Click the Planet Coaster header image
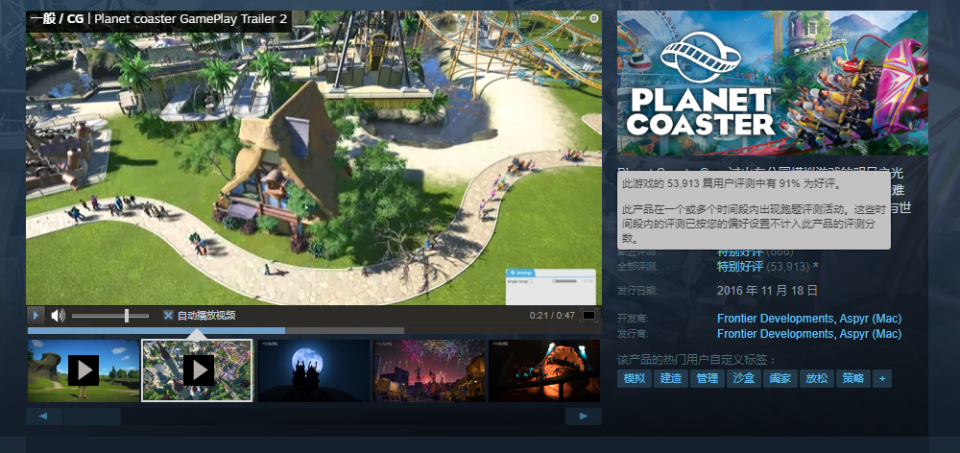960x453 pixels. pos(773,83)
